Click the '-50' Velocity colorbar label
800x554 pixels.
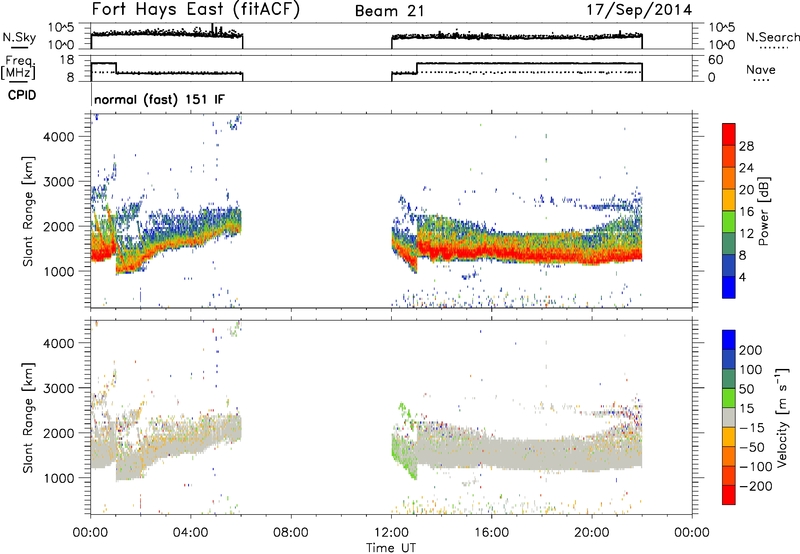click(x=752, y=447)
